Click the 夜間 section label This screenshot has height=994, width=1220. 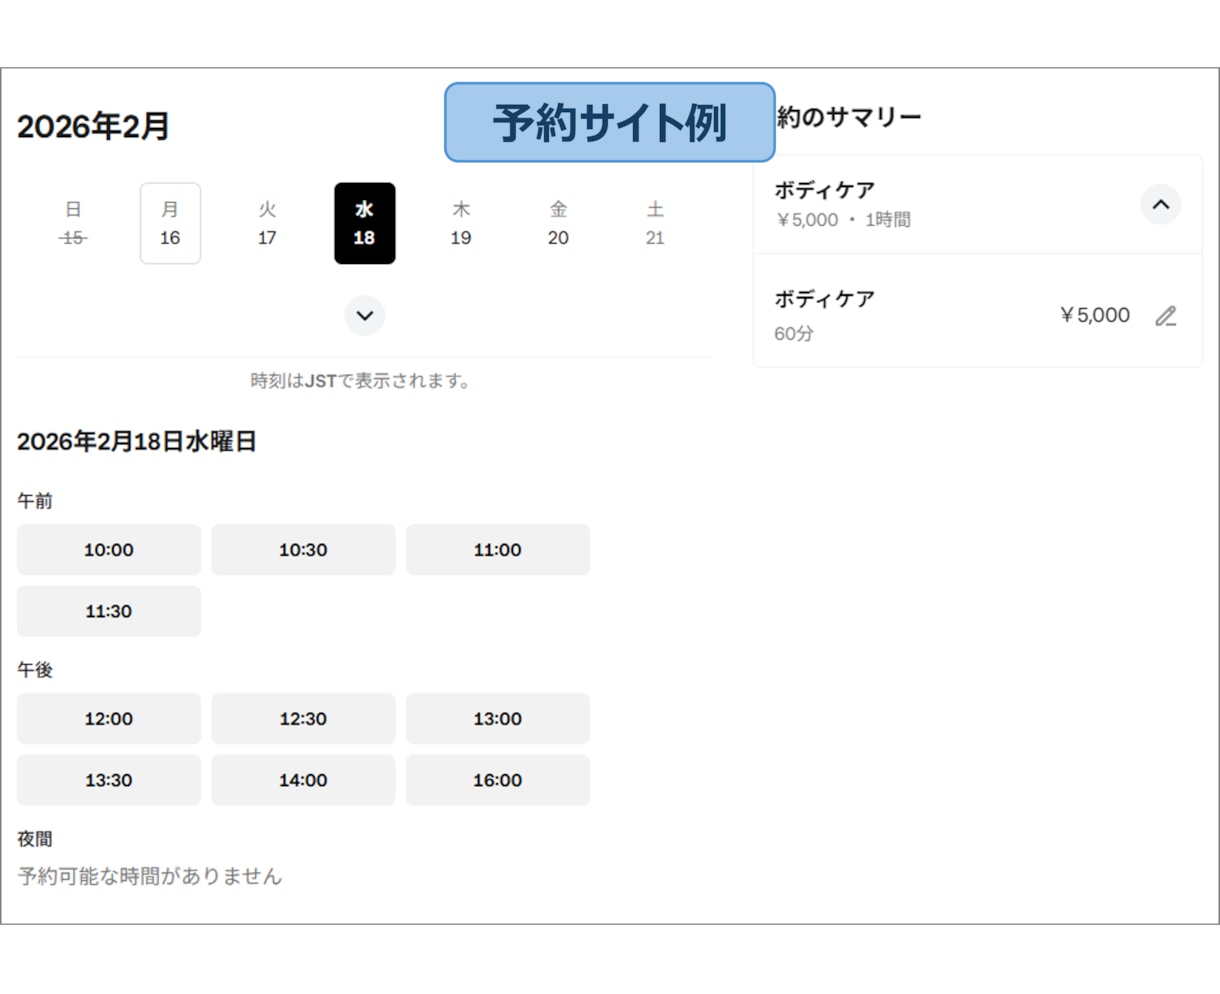pyautogui.click(x=35, y=839)
